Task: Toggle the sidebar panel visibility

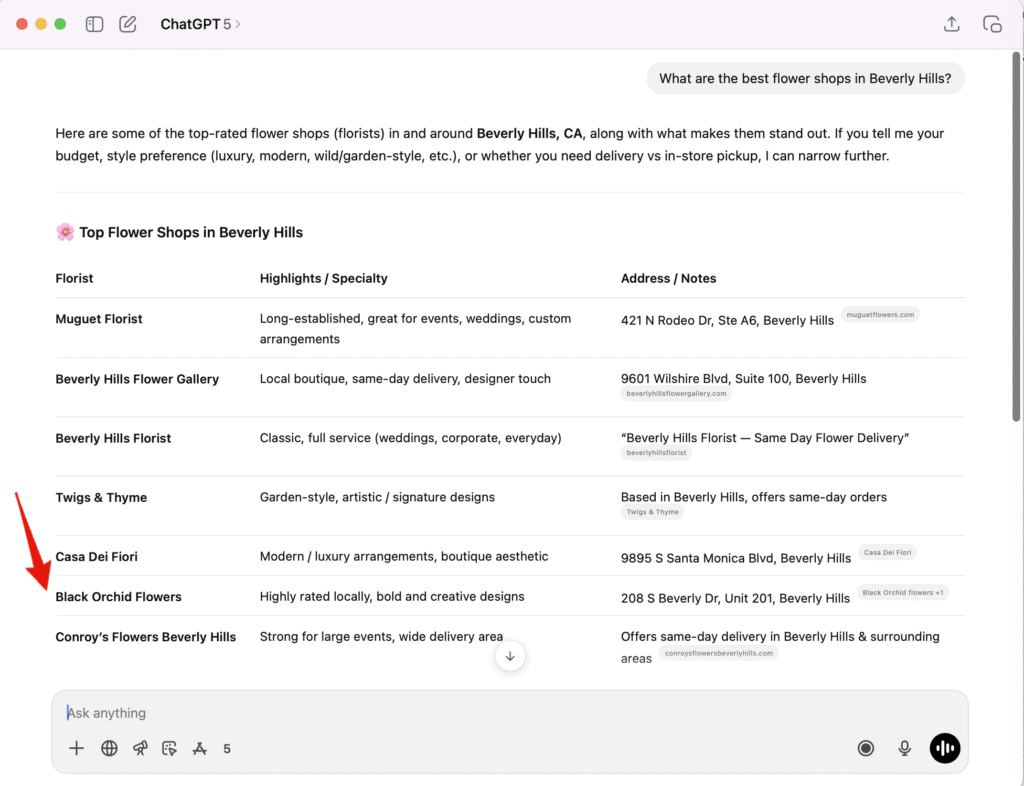Action: tap(94, 23)
